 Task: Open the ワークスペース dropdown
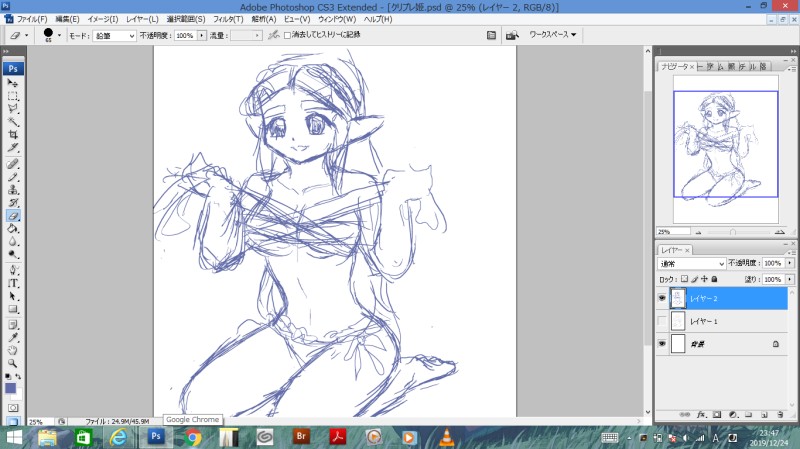coord(553,35)
